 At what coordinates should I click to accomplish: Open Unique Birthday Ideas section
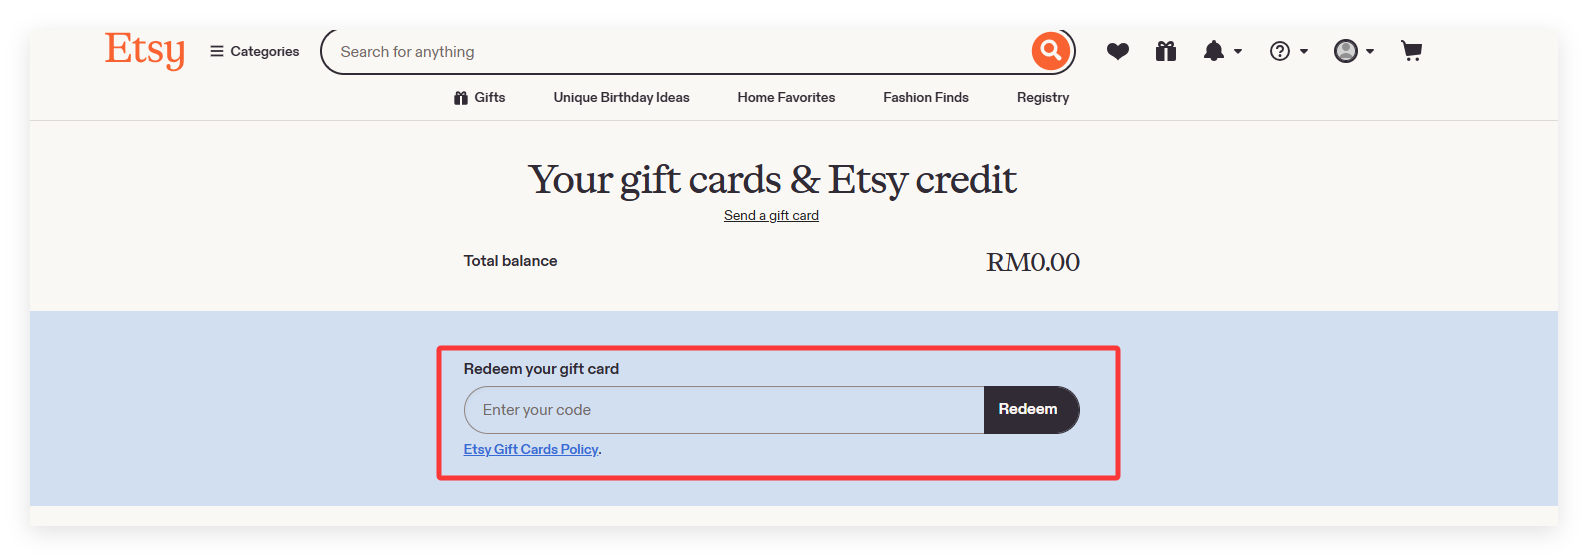tap(621, 97)
